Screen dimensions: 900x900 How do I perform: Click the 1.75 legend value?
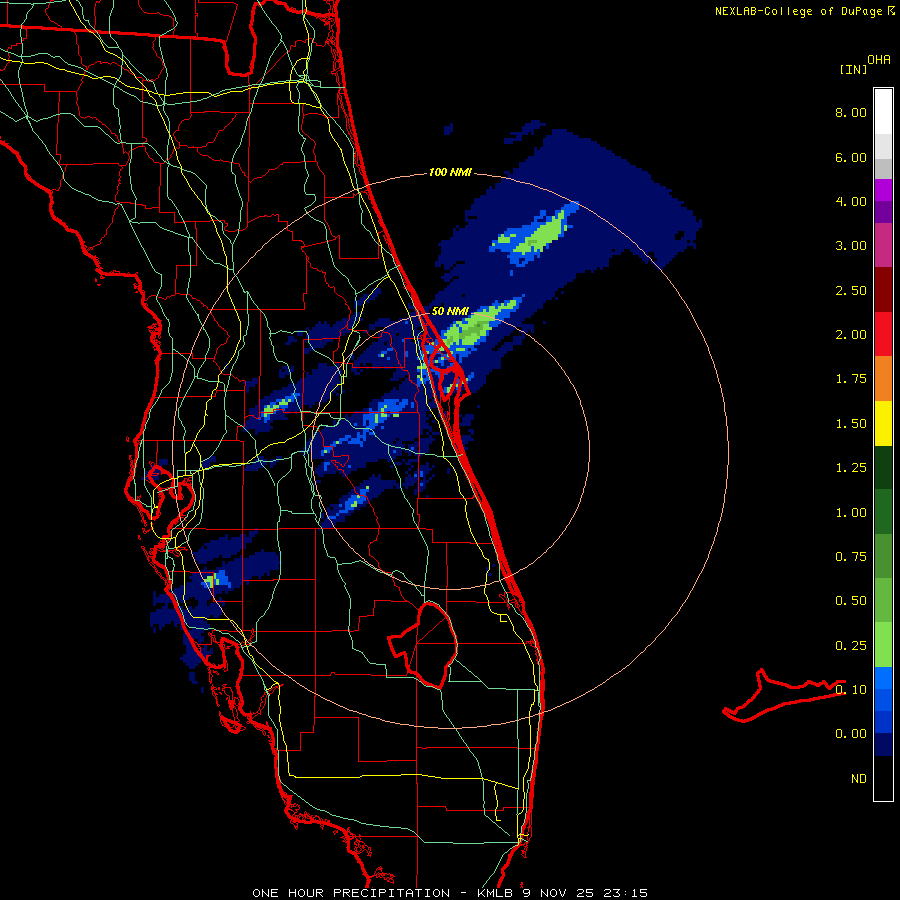tap(851, 379)
